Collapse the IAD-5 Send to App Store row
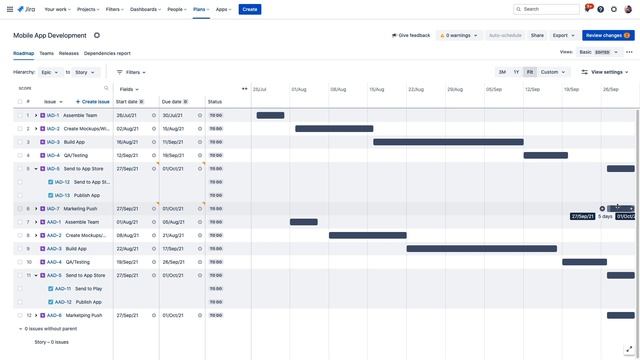 [x=36, y=169]
